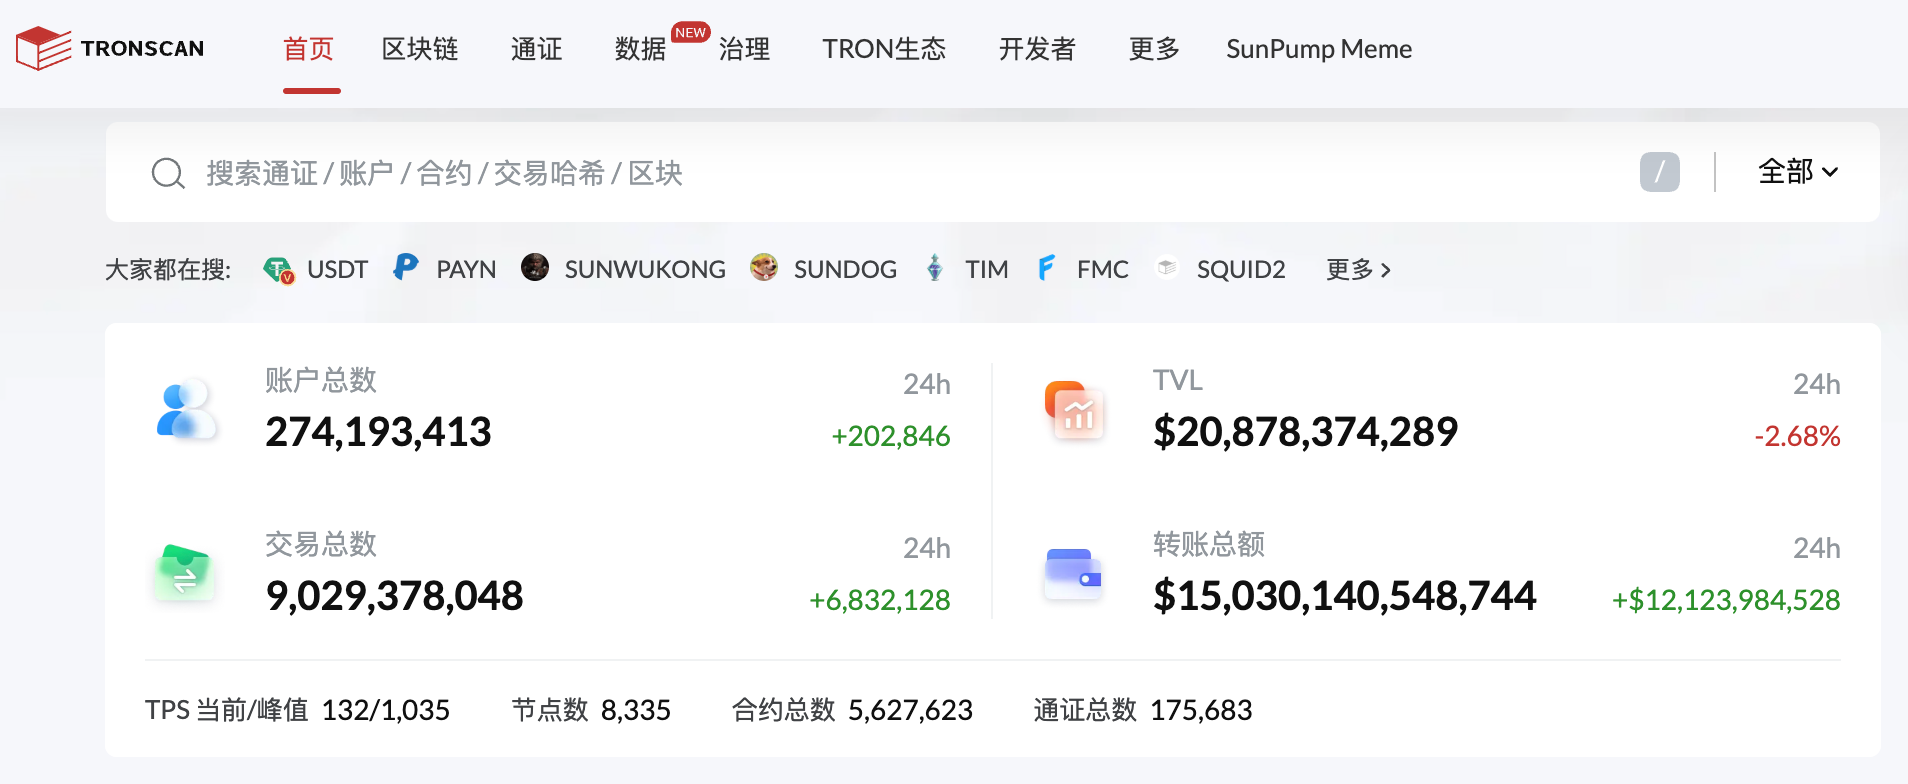
Task: Click TPS 当前/峰值 132/1,035 stat
Action: click(297, 710)
